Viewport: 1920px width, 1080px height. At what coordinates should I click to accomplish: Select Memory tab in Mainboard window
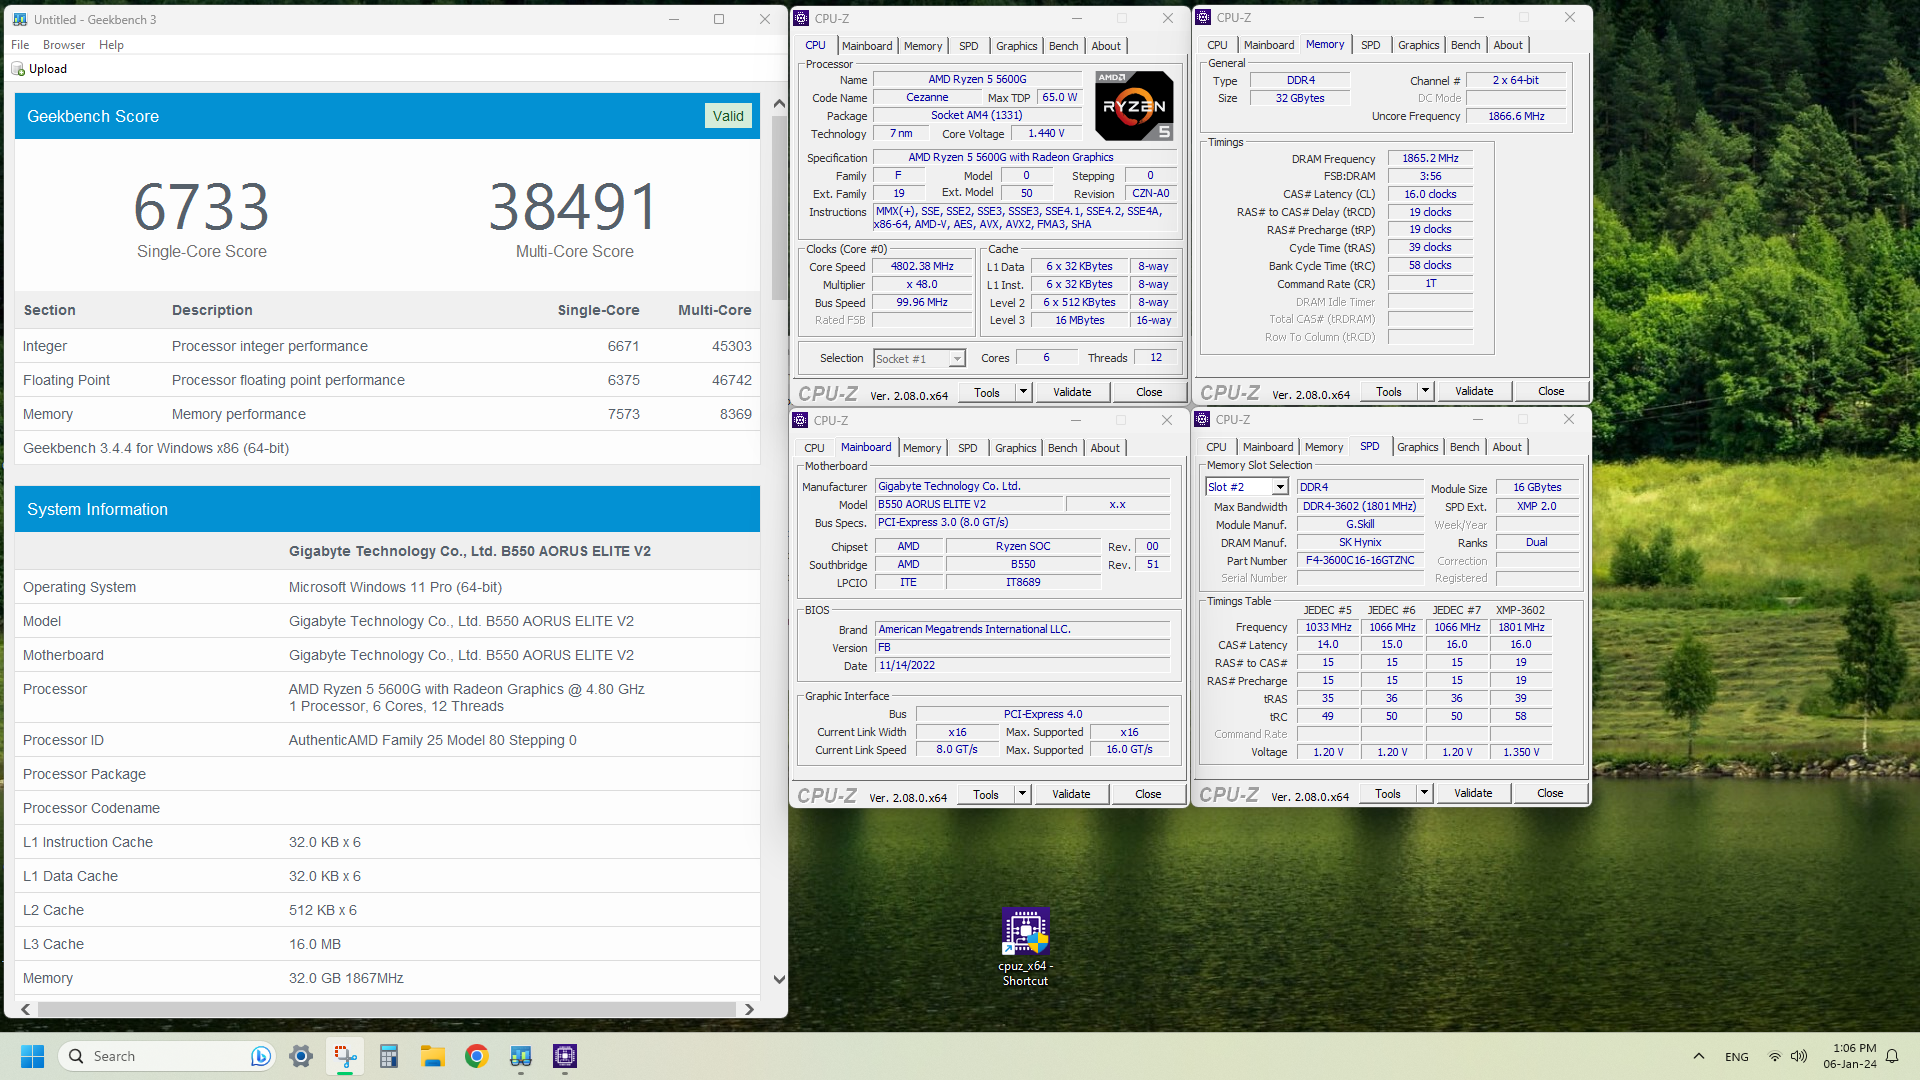point(922,448)
